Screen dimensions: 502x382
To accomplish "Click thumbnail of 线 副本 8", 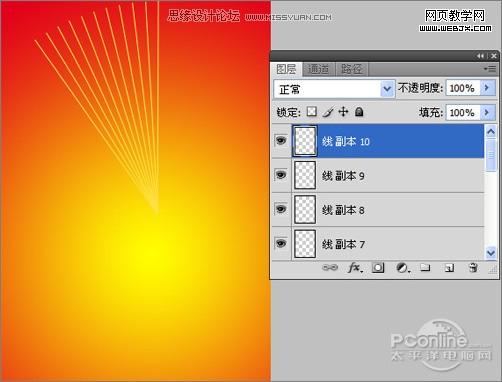I will pyautogui.click(x=305, y=209).
